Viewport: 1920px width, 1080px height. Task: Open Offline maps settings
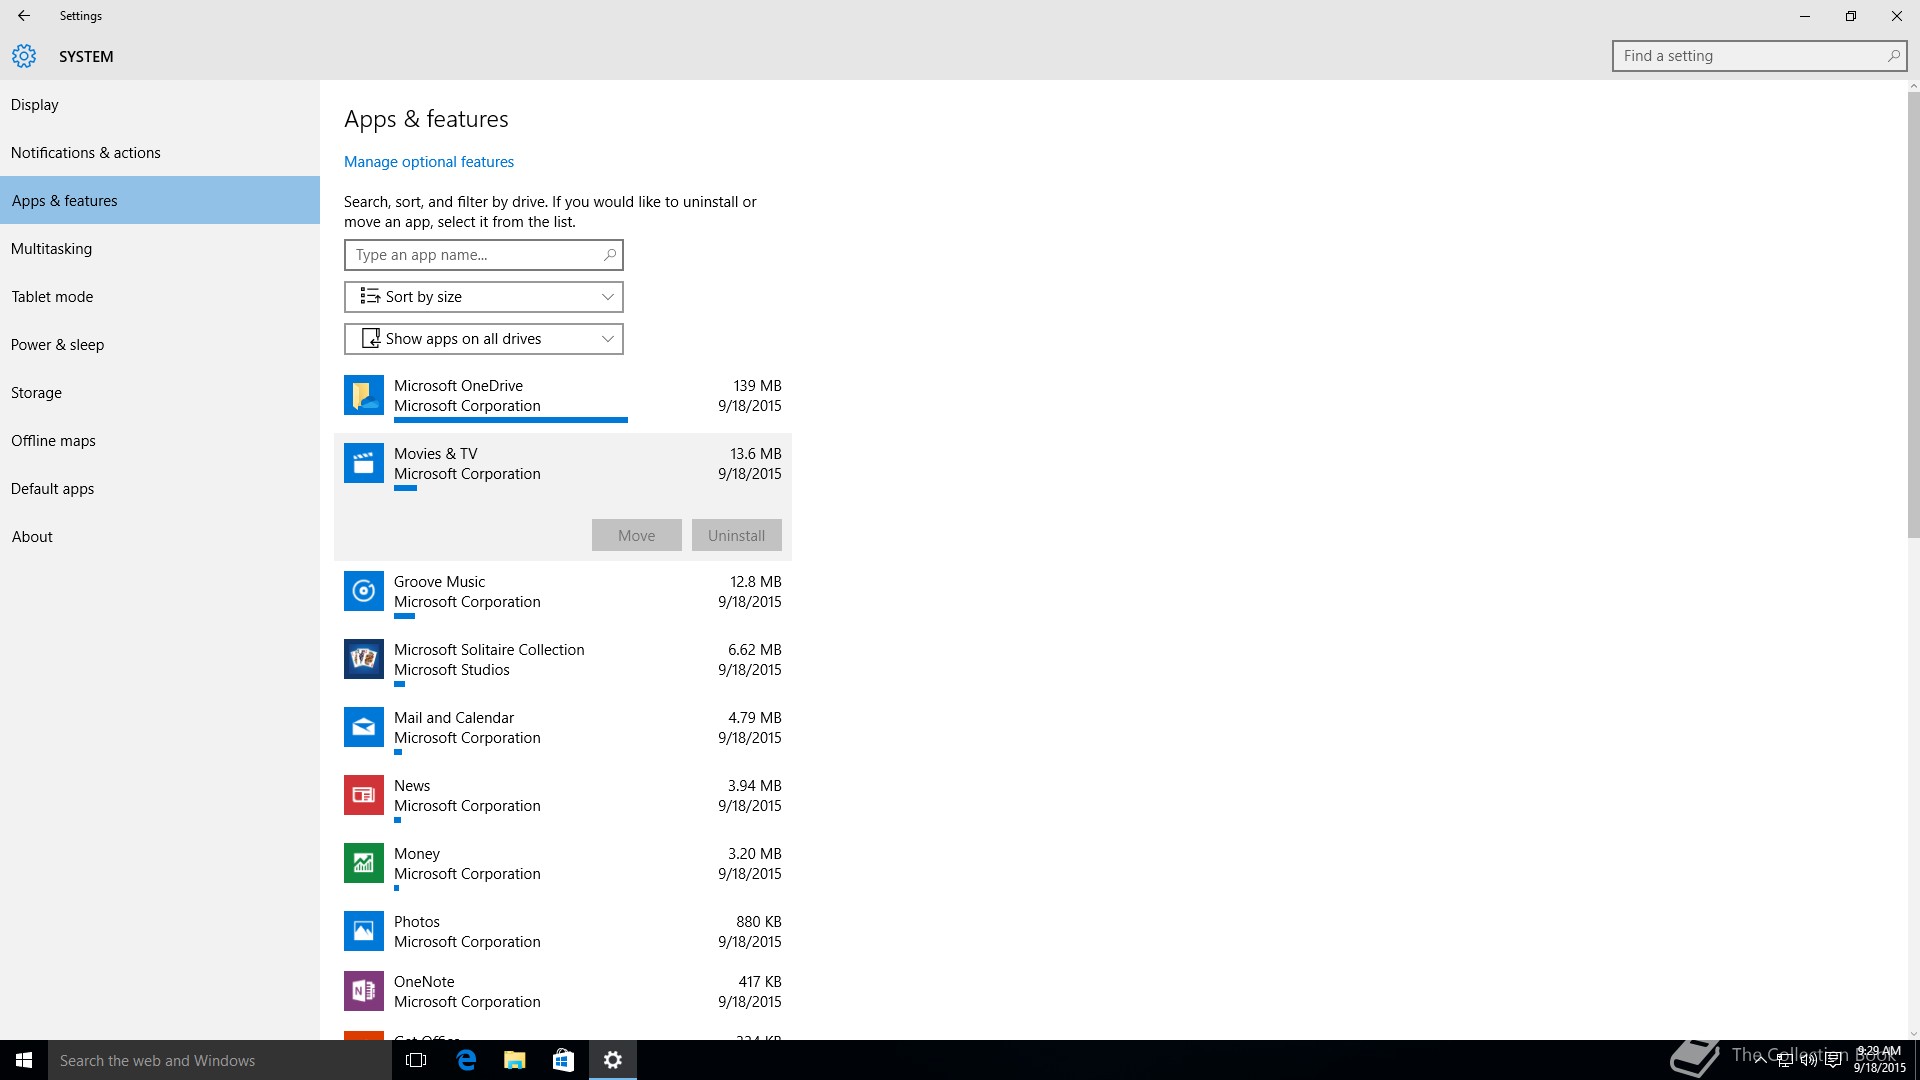click(x=160, y=441)
